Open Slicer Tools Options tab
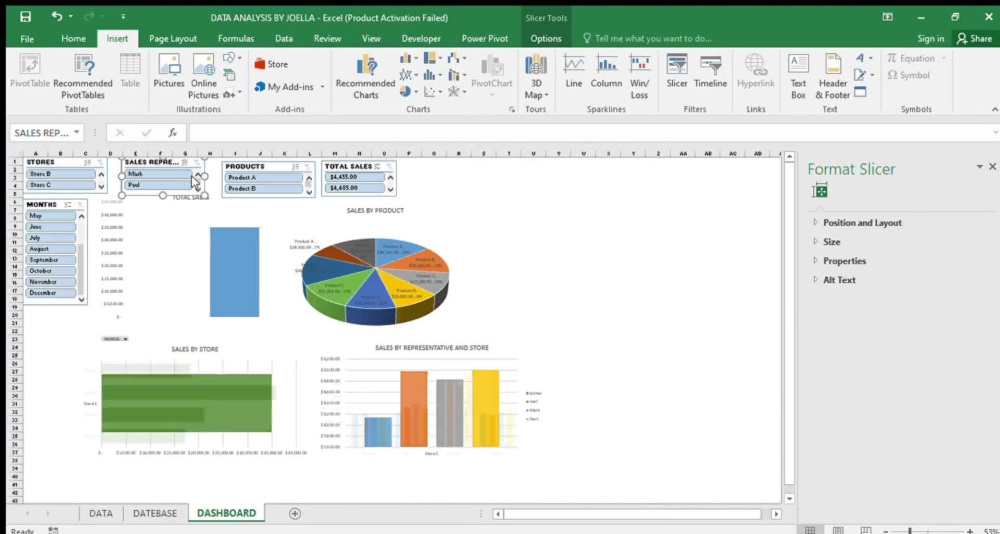This screenshot has height=534, width=1000. pyautogui.click(x=546, y=38)
